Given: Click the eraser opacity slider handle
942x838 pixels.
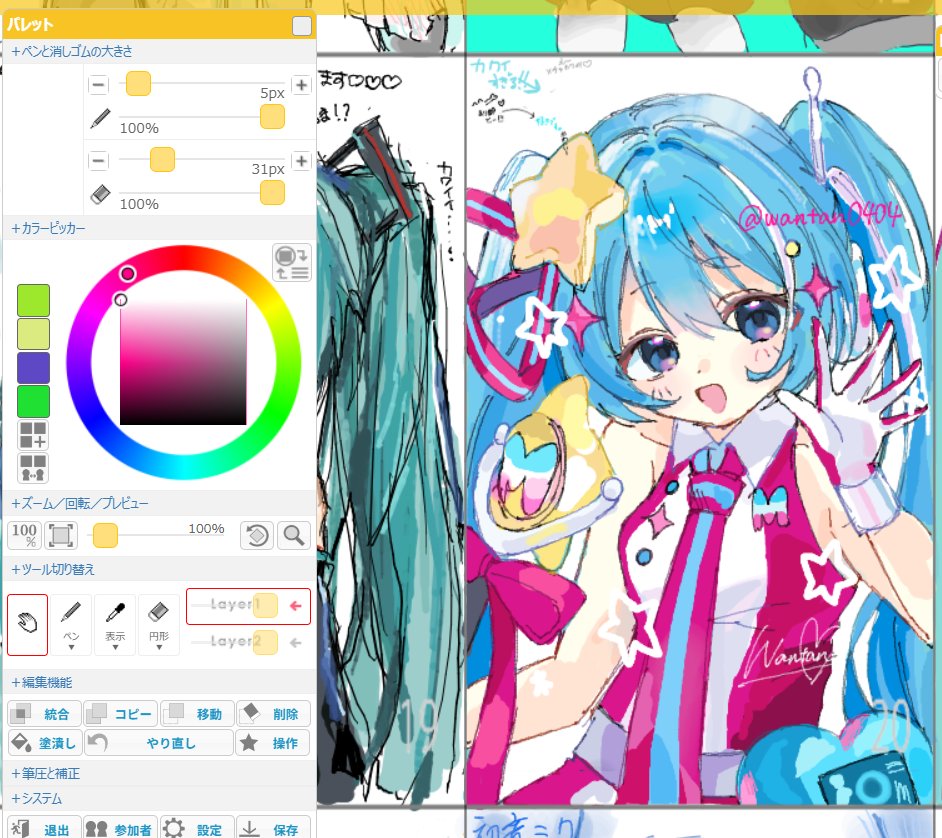Looking at the screenshot, I should point(272,192).
